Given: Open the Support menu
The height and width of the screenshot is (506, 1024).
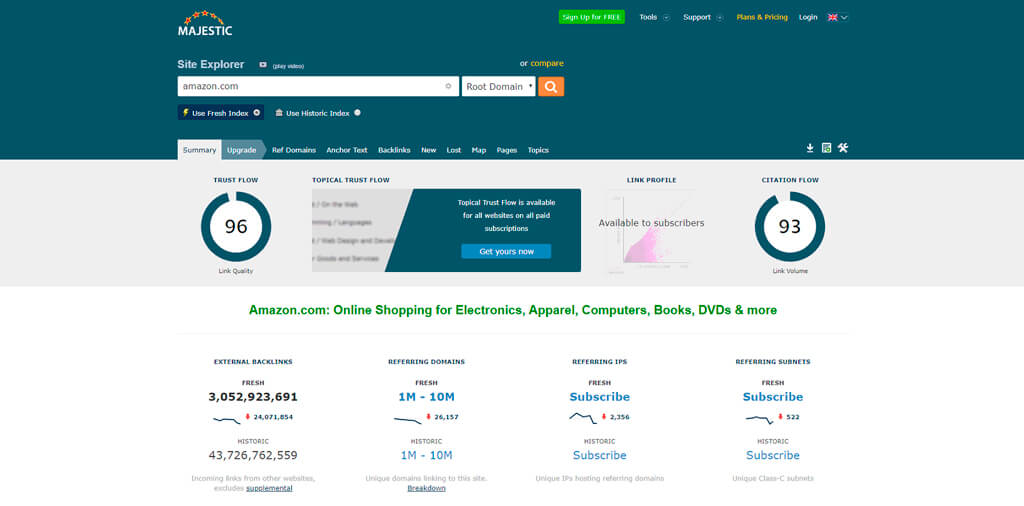Looking at the screenshot, I should 697,17.
